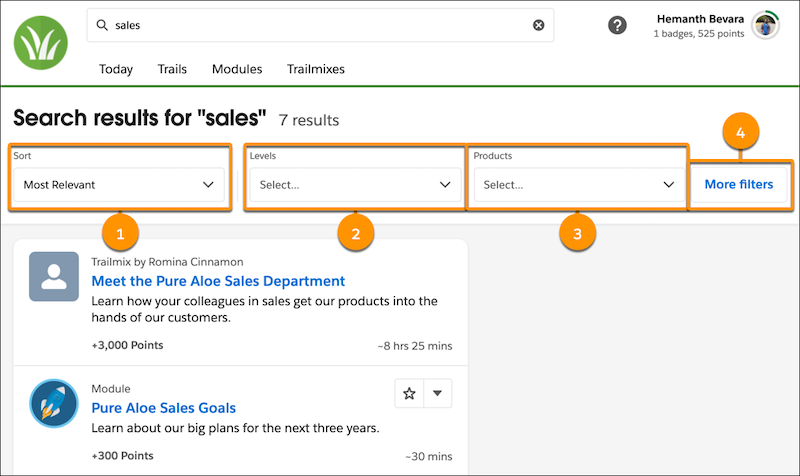This screenshot has width=800, height=476.
Task: Clear the search field with the X icon
Action: click(x=538, y=25)
